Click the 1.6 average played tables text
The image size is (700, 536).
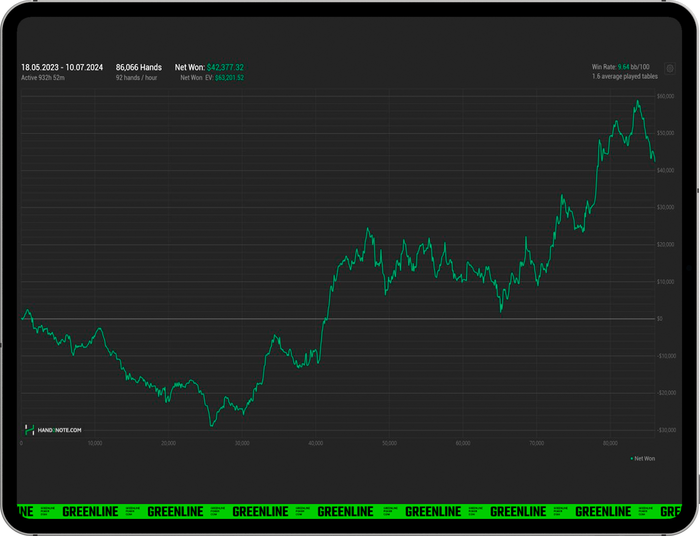tap(625, 77)
